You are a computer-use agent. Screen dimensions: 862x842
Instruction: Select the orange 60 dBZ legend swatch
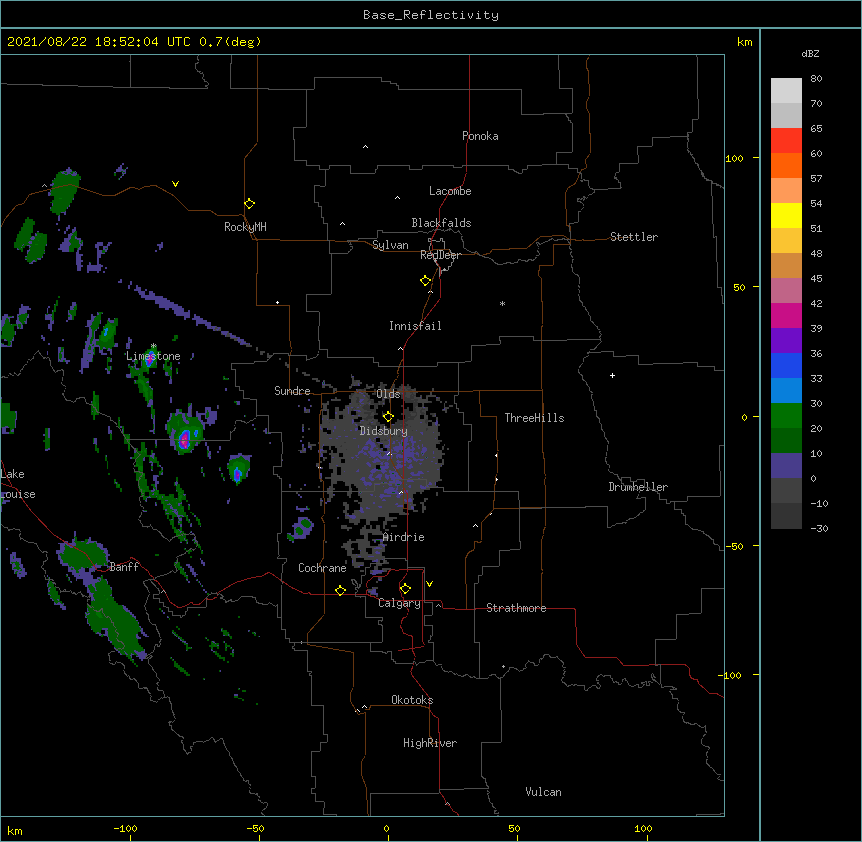coord(786,165)
